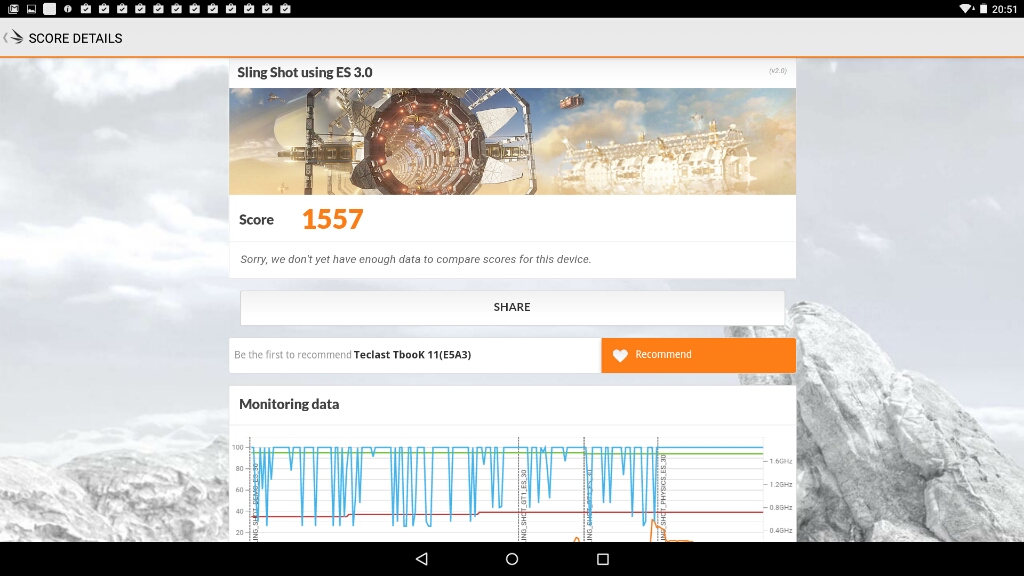1024x576 pixels.
Task: Tap the Android Home circle button
Action: [512, 559]
